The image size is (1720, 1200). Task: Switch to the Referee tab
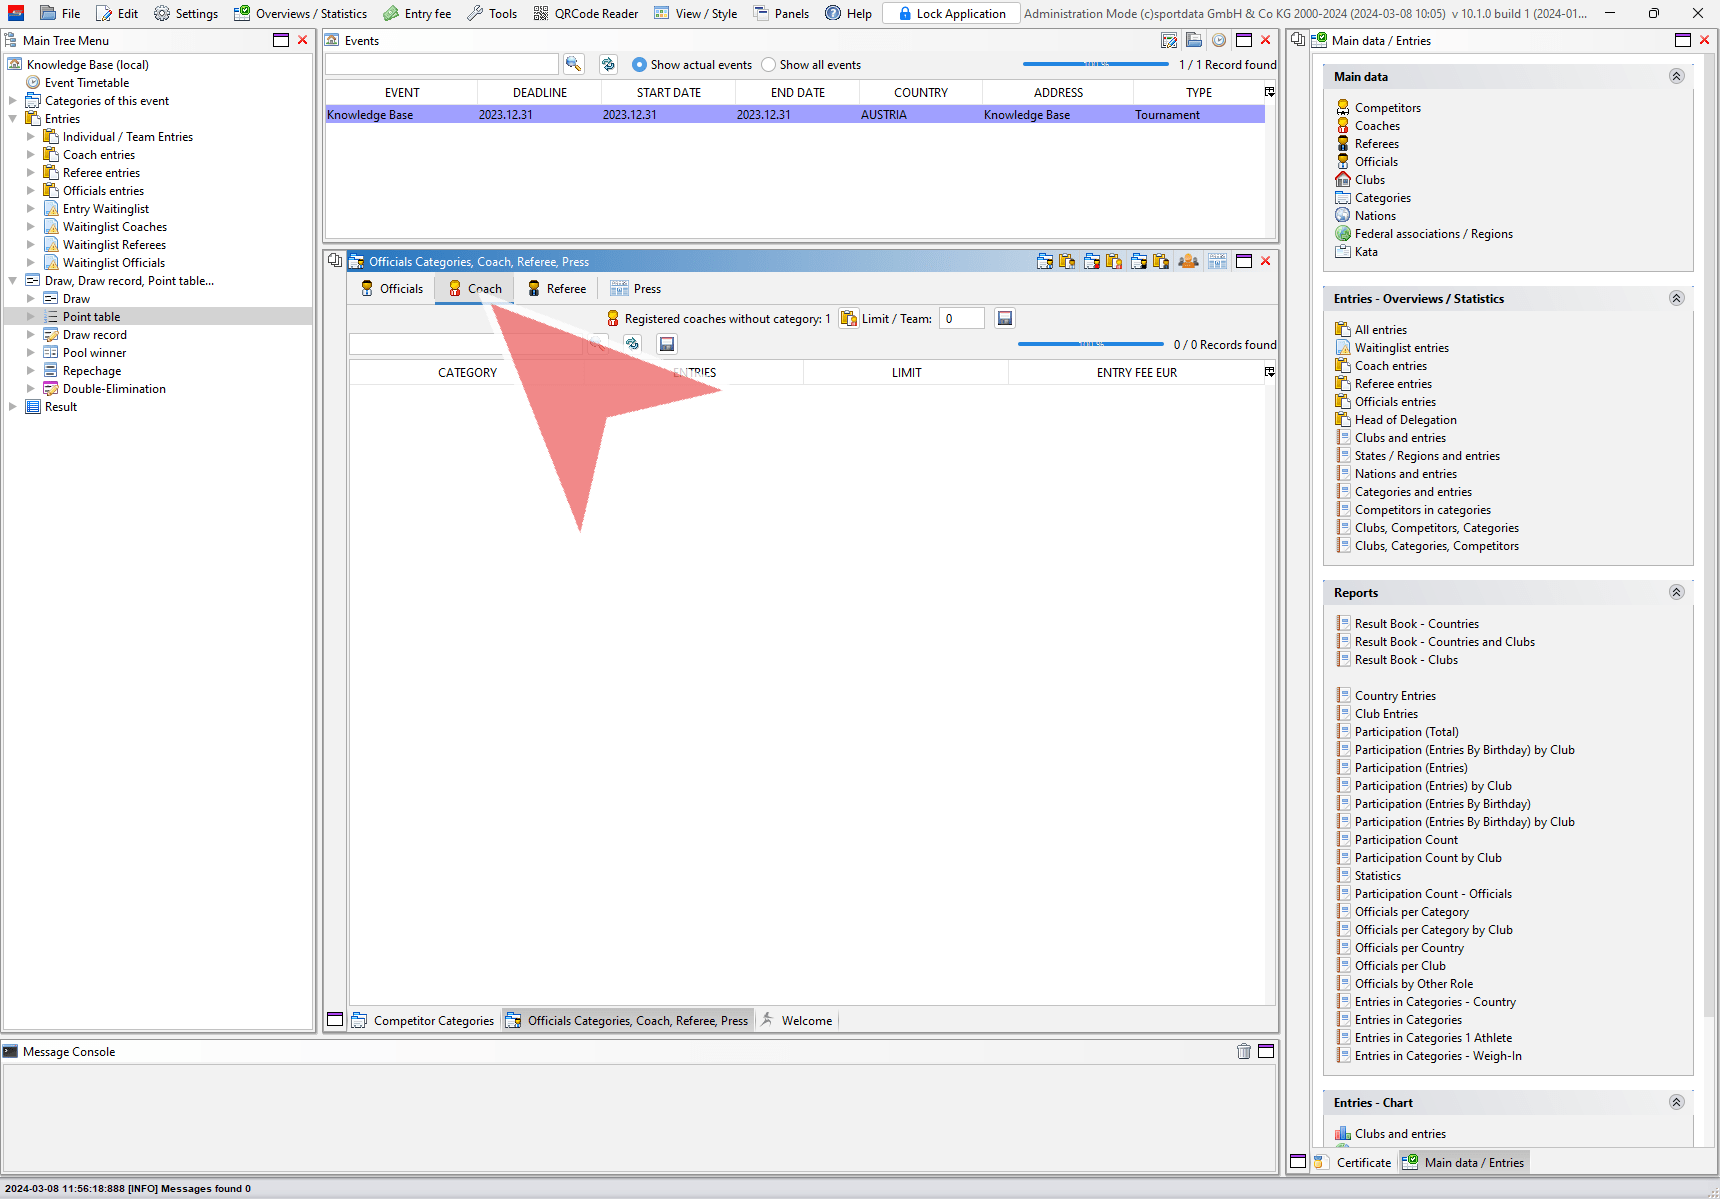point(557,289)
